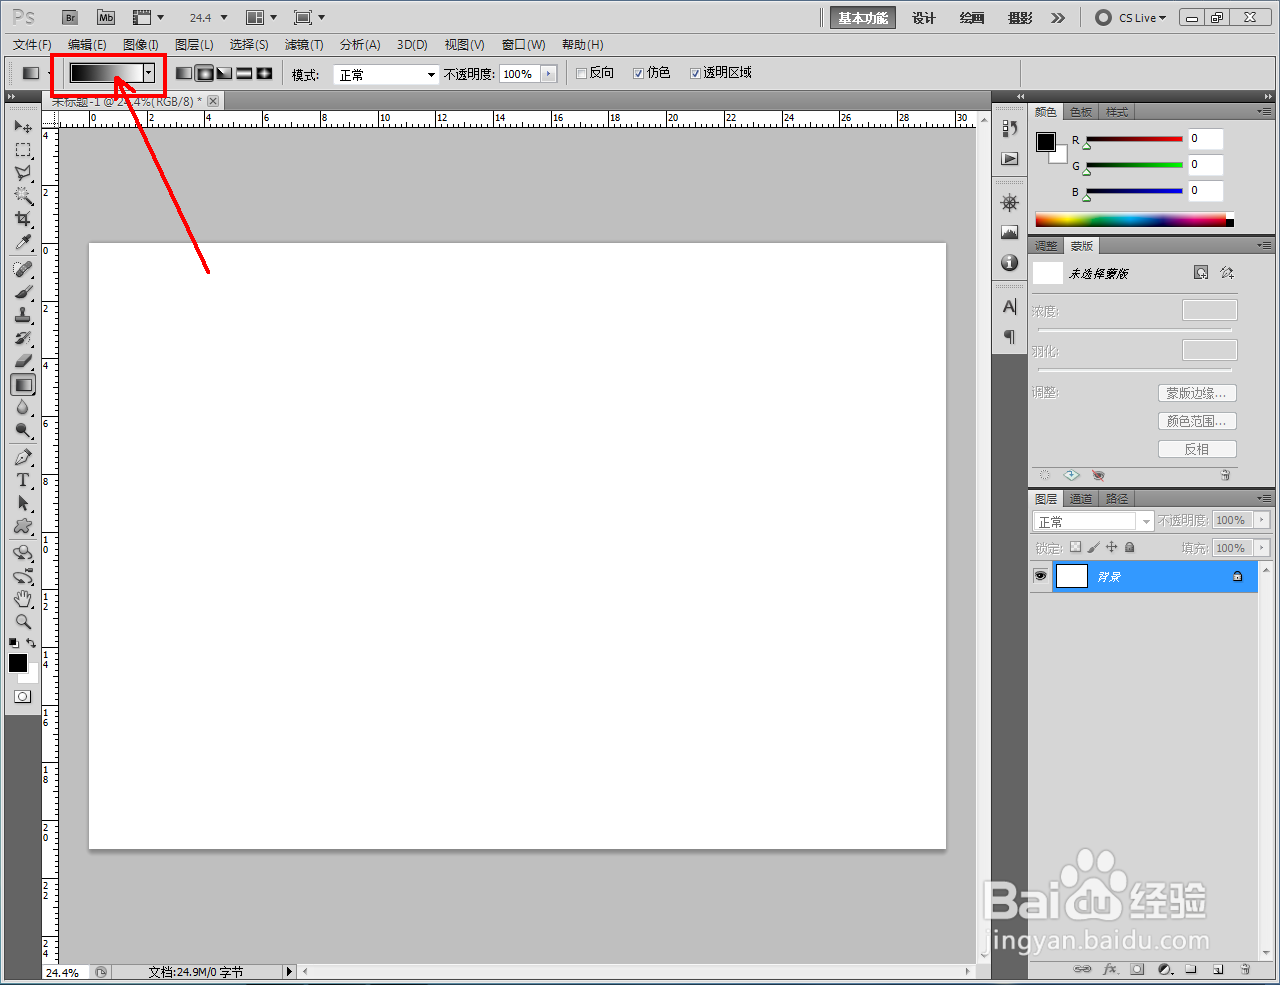1280x985 pixels.
Task: Select the Path Selection tool
Action: pos(23,503)
